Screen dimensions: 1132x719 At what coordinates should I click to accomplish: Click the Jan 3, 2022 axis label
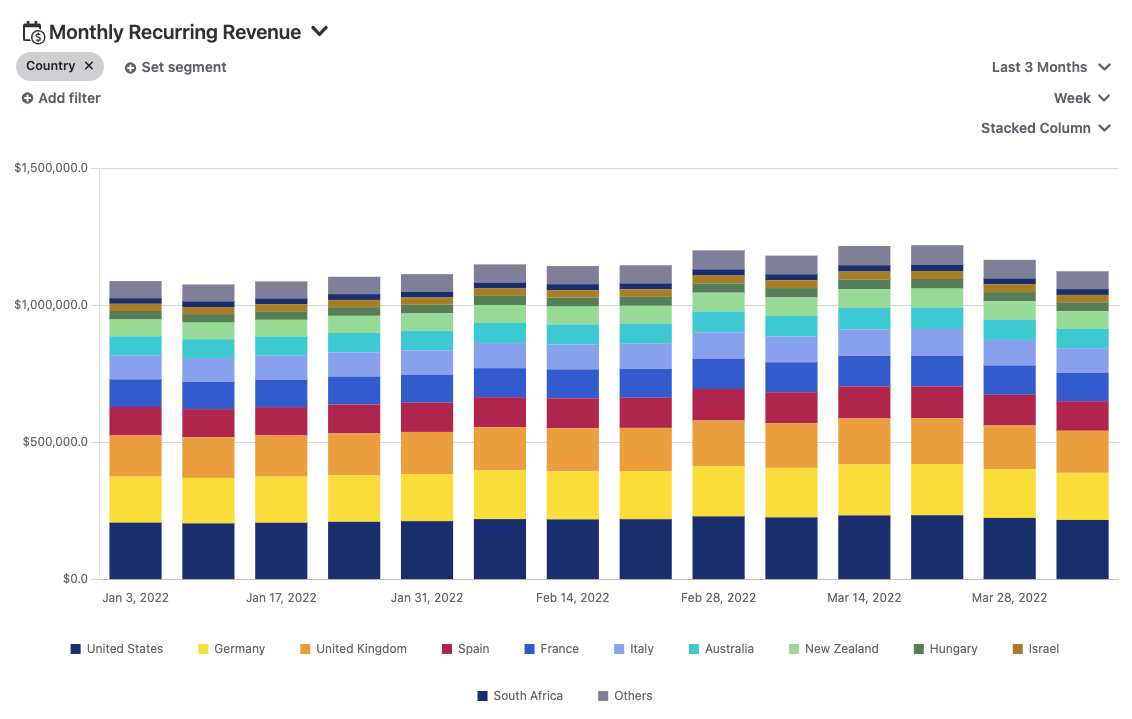tap(136, 598)
